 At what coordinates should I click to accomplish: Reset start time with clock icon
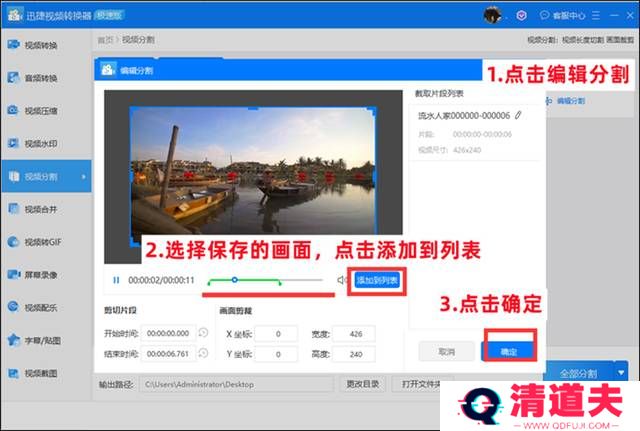pos(203,333)
